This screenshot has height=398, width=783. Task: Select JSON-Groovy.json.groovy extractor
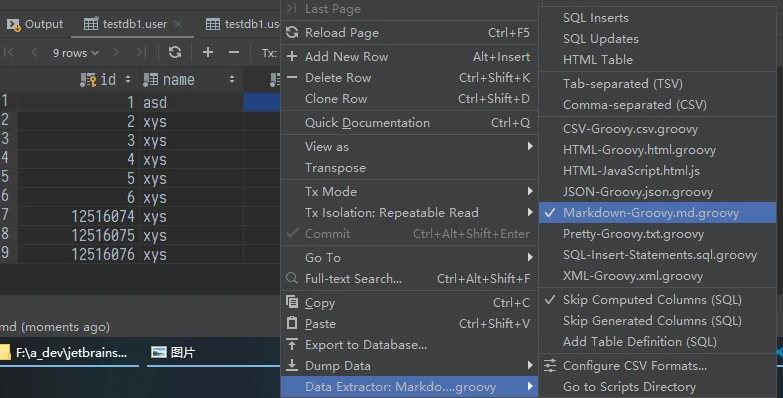coord(657,192)
